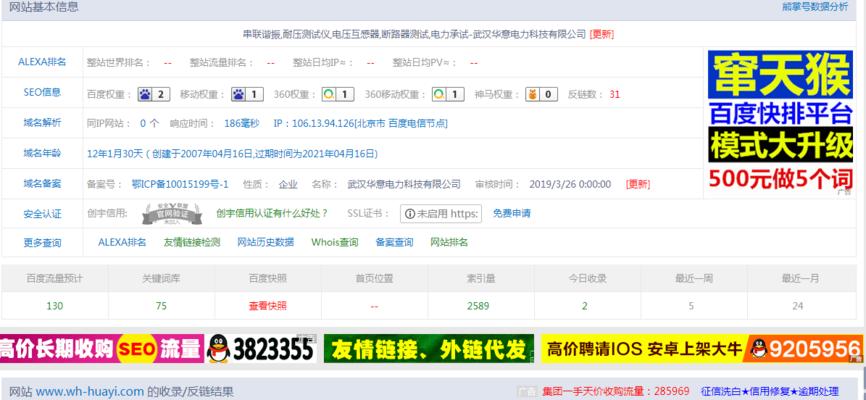Click the 更新 link beside the site title
The image size is (866, 400).
coord(601,34)
